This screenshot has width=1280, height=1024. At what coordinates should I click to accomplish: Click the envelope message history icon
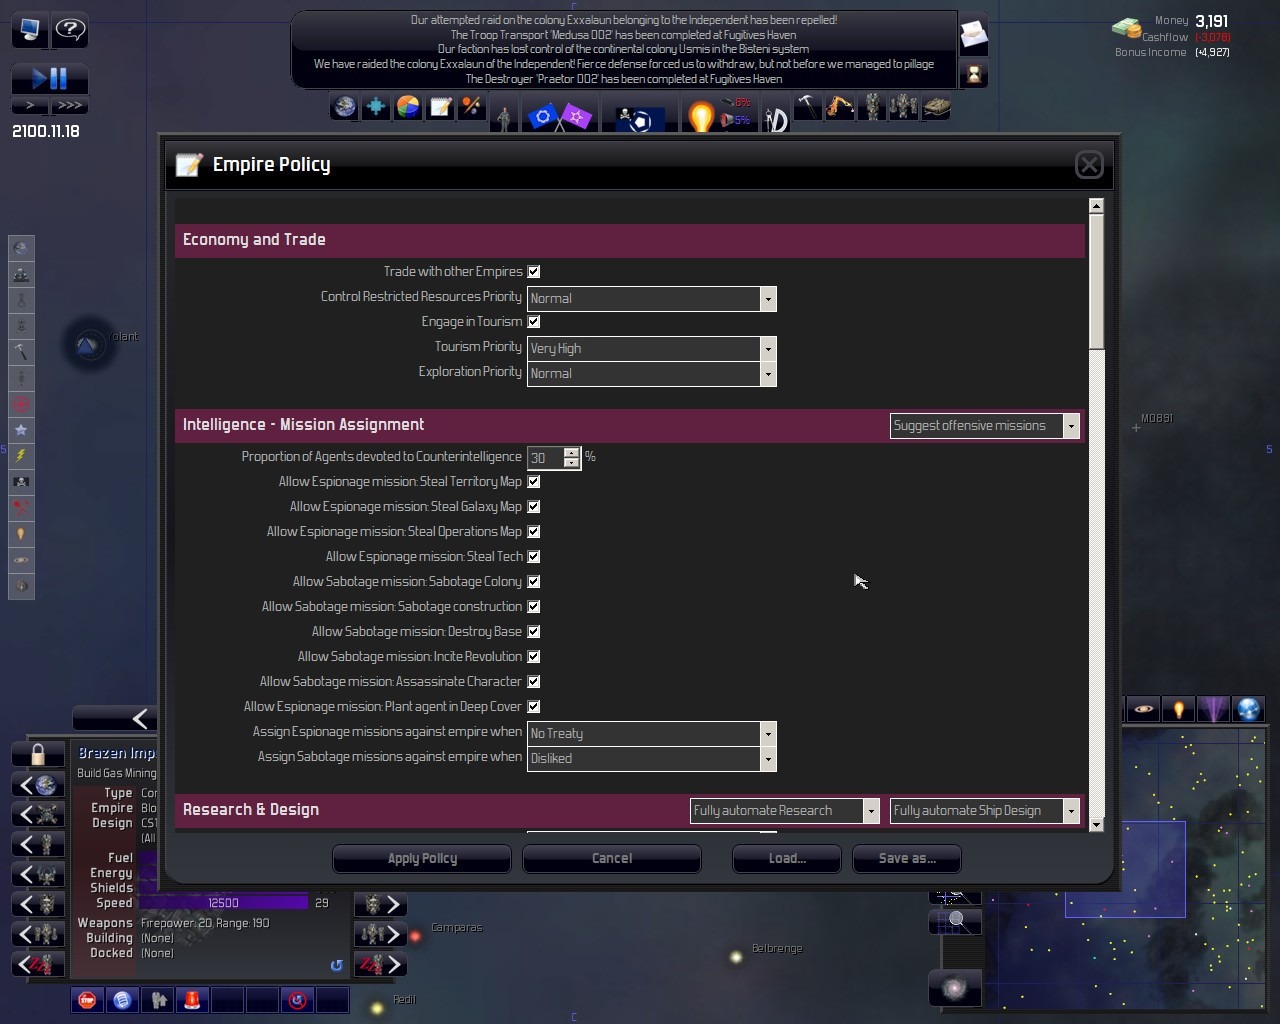(973, 36)
